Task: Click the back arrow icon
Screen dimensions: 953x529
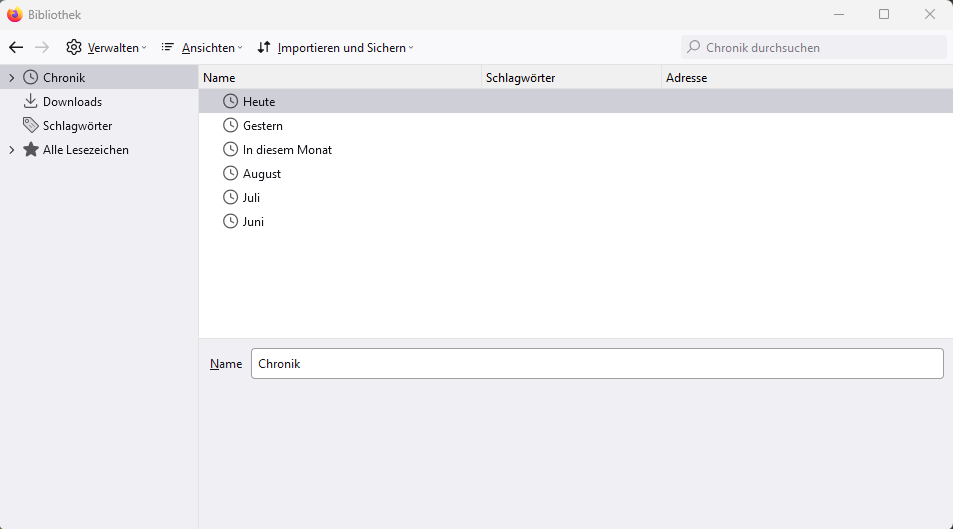Action: click(16, 47)
